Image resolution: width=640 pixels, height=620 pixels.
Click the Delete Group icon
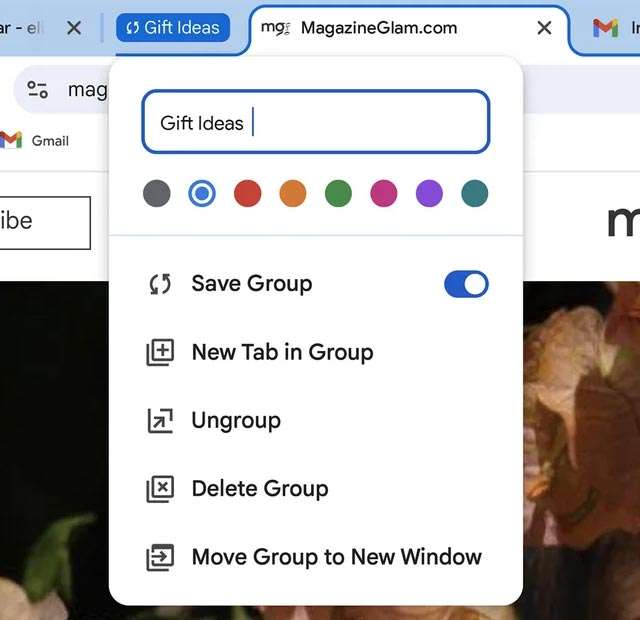(x=160, y=489)
